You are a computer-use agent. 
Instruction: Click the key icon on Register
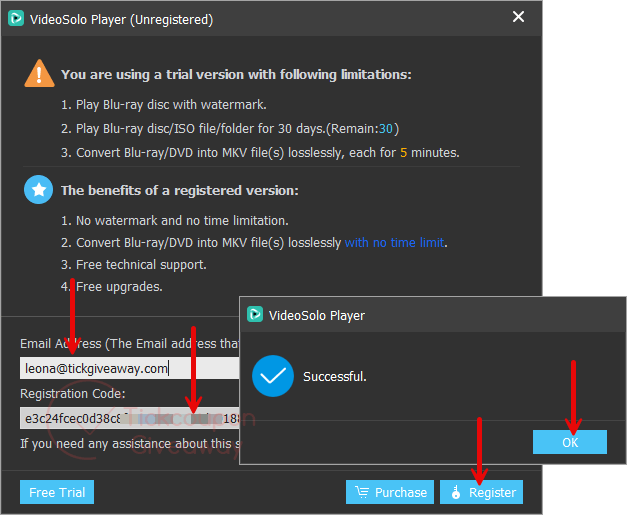click(455, 492)
